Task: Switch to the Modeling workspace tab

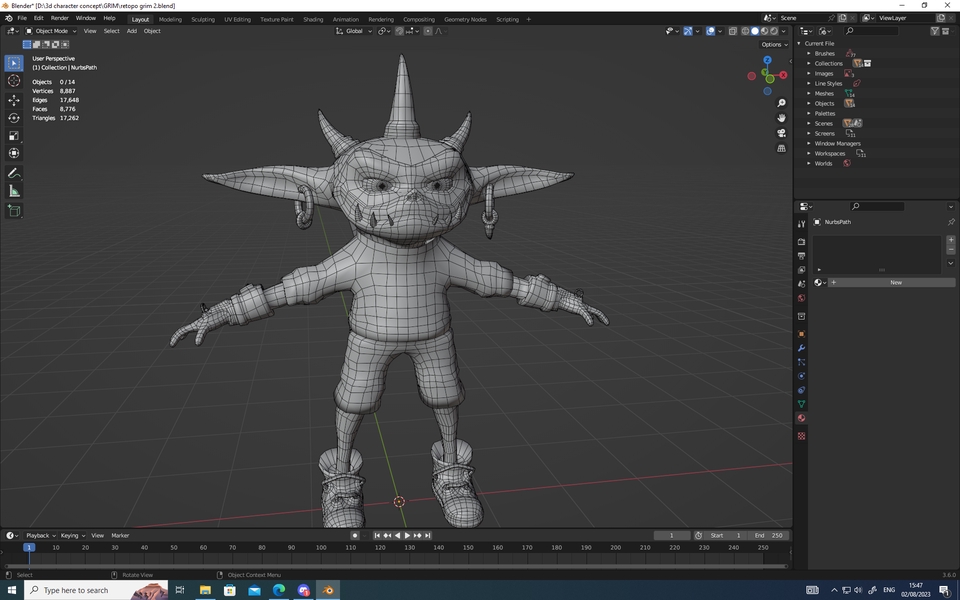Action: click(170, 20)
